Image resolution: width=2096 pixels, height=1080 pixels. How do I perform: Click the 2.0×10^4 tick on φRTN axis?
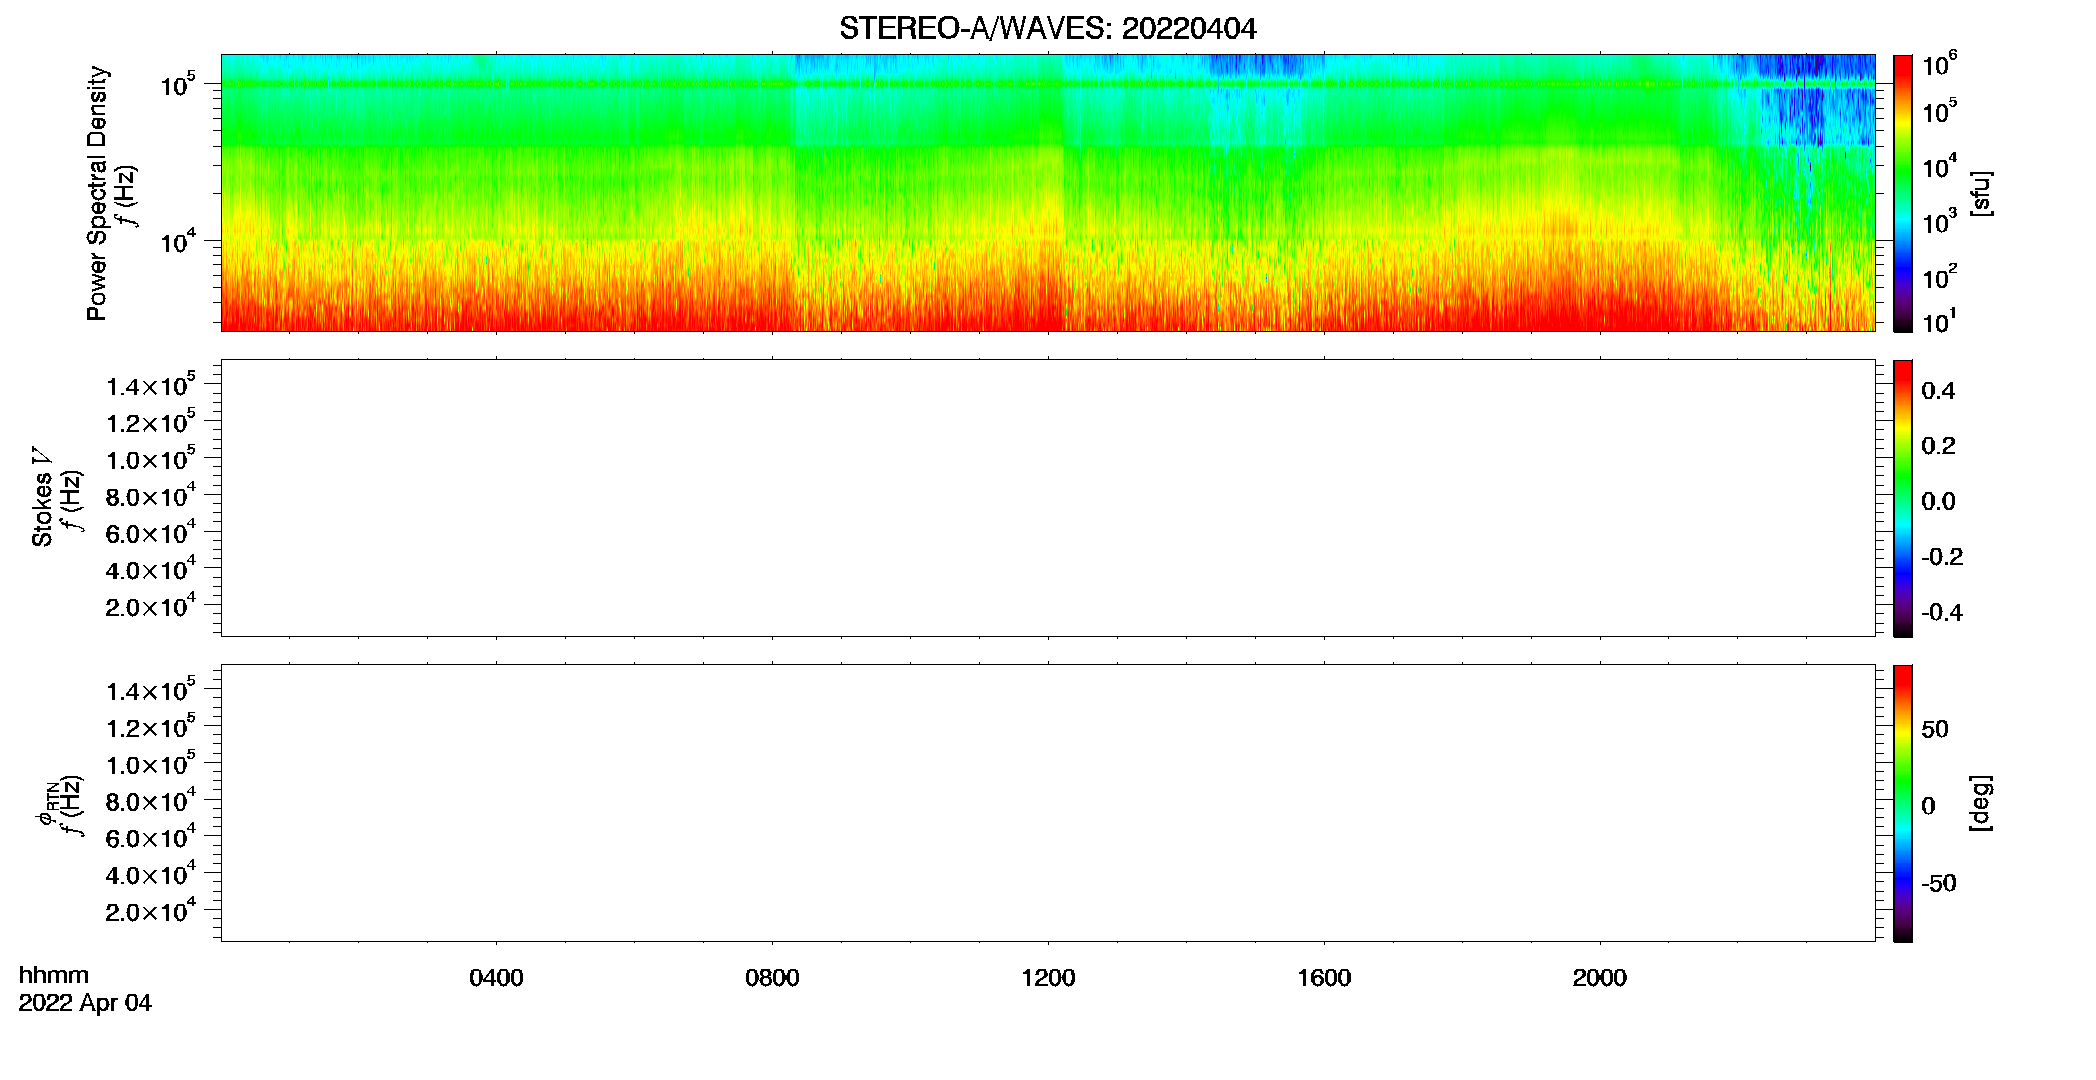151,911
